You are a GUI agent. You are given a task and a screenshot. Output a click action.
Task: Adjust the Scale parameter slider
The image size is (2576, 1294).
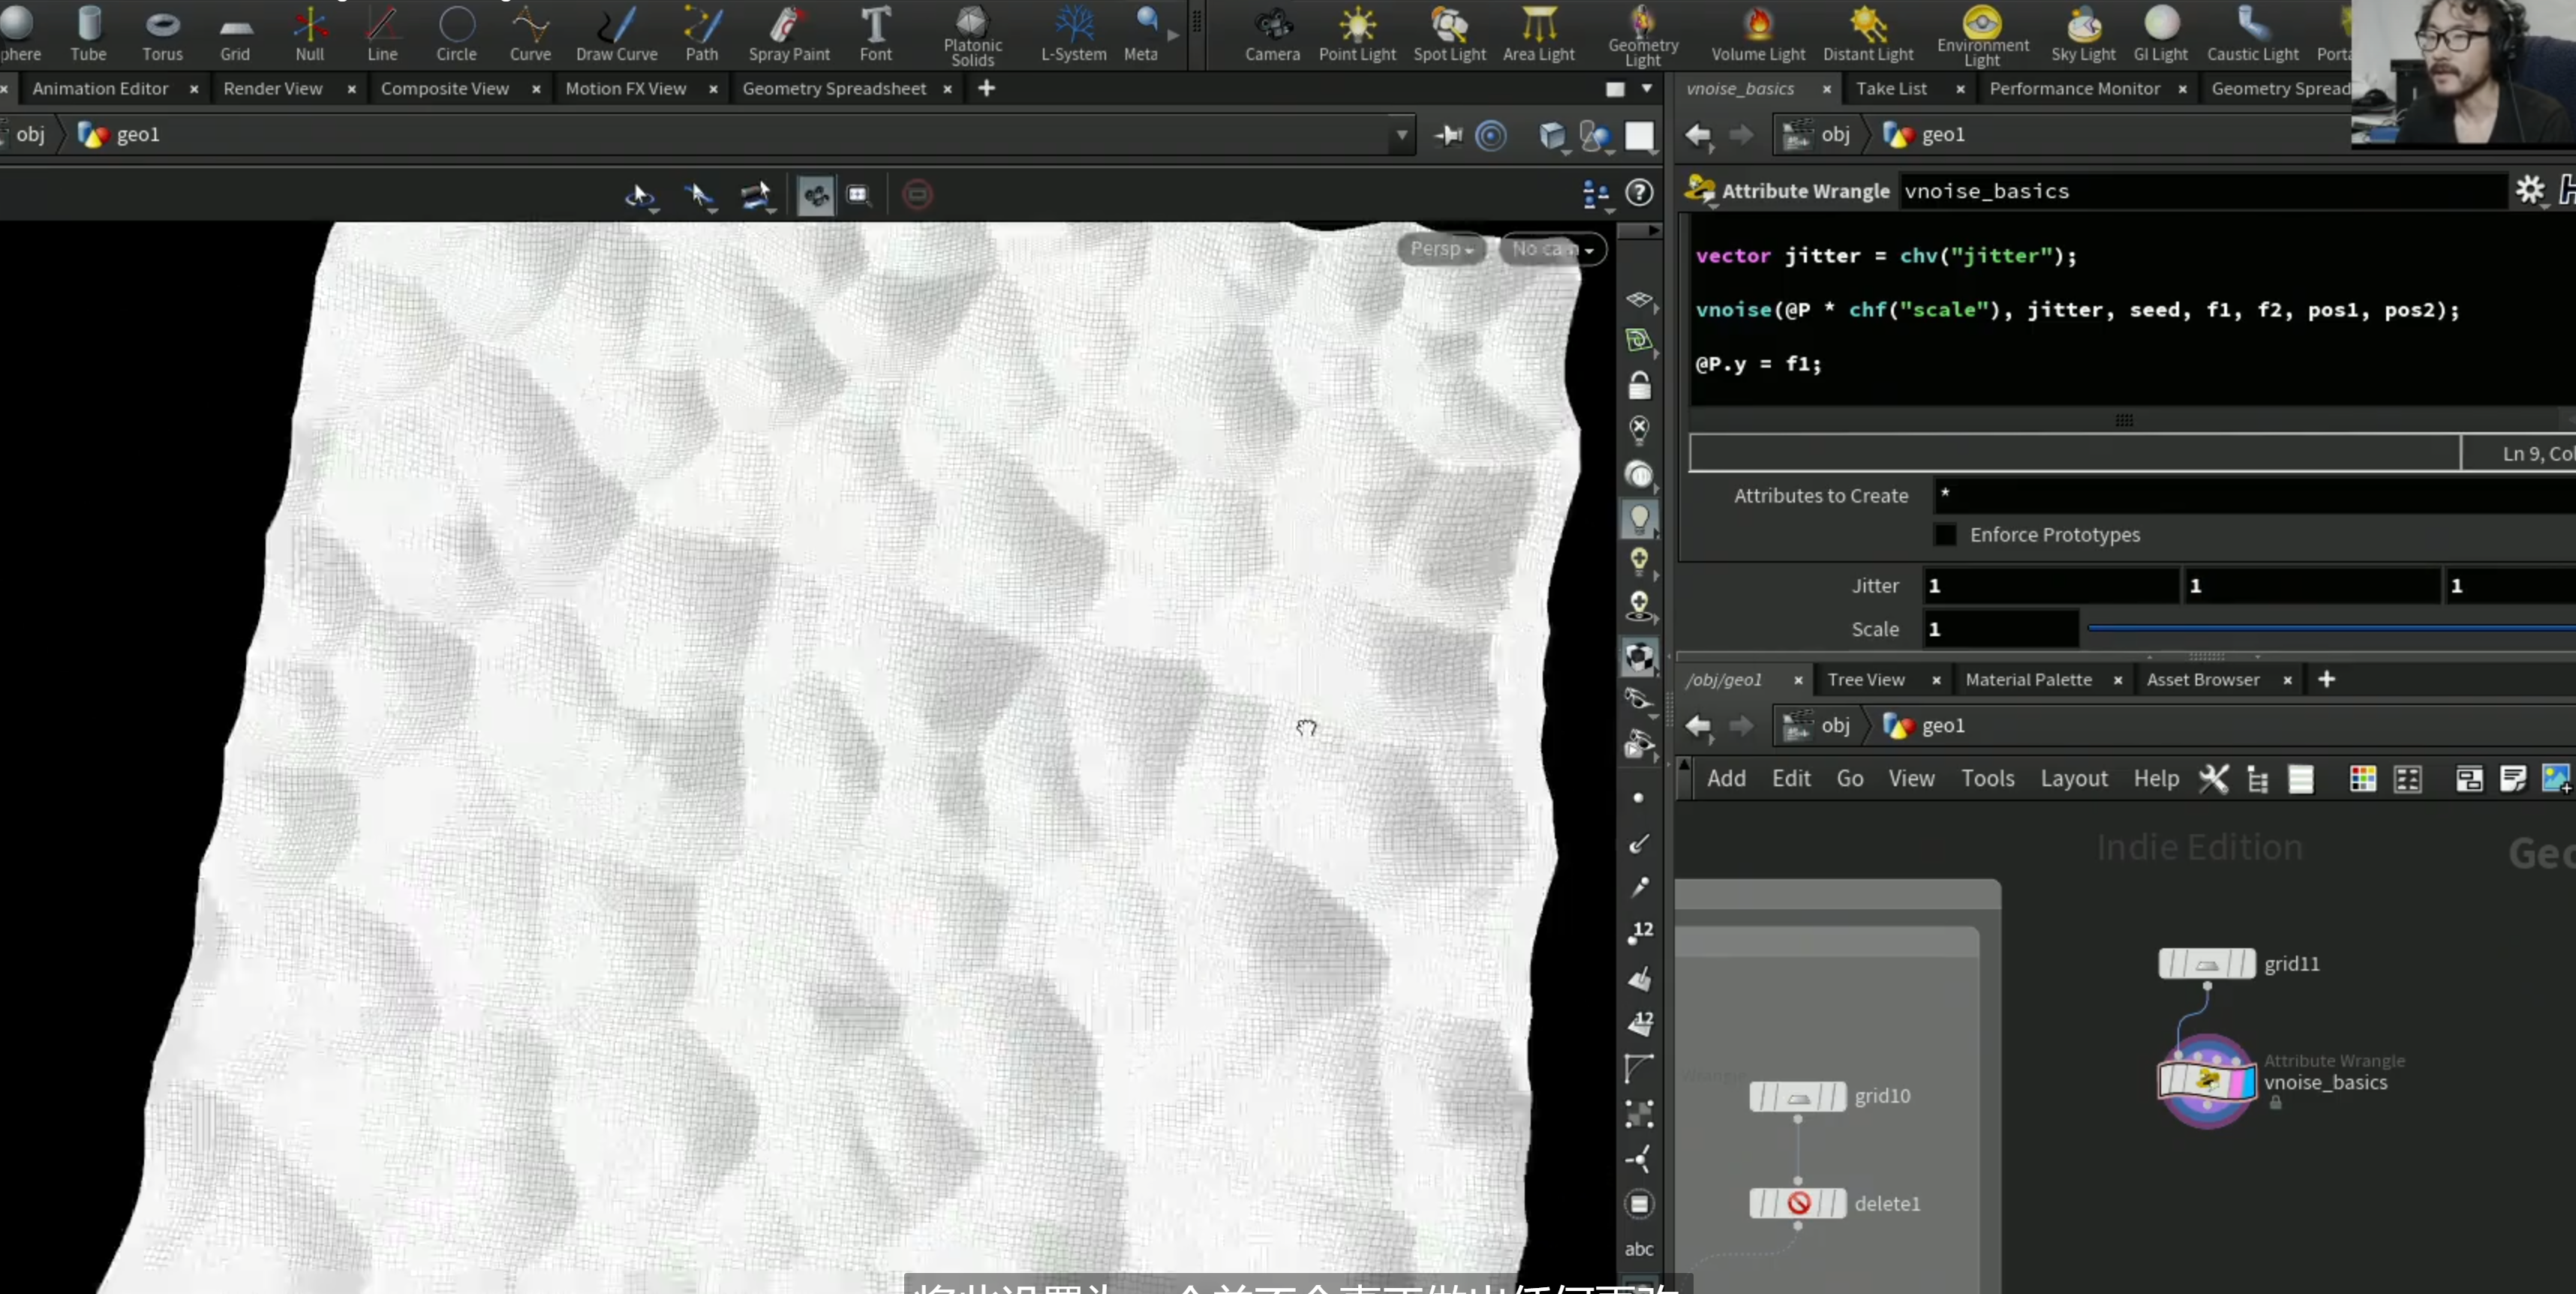tap(2330, 628)
